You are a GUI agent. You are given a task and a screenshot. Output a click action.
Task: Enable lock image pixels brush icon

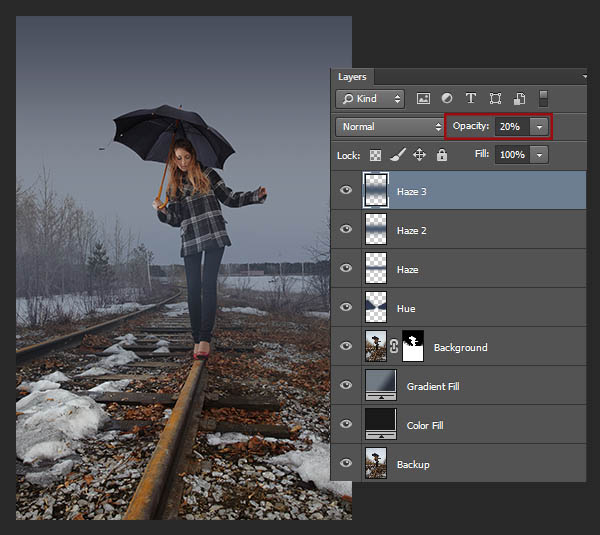click(397, 155)
